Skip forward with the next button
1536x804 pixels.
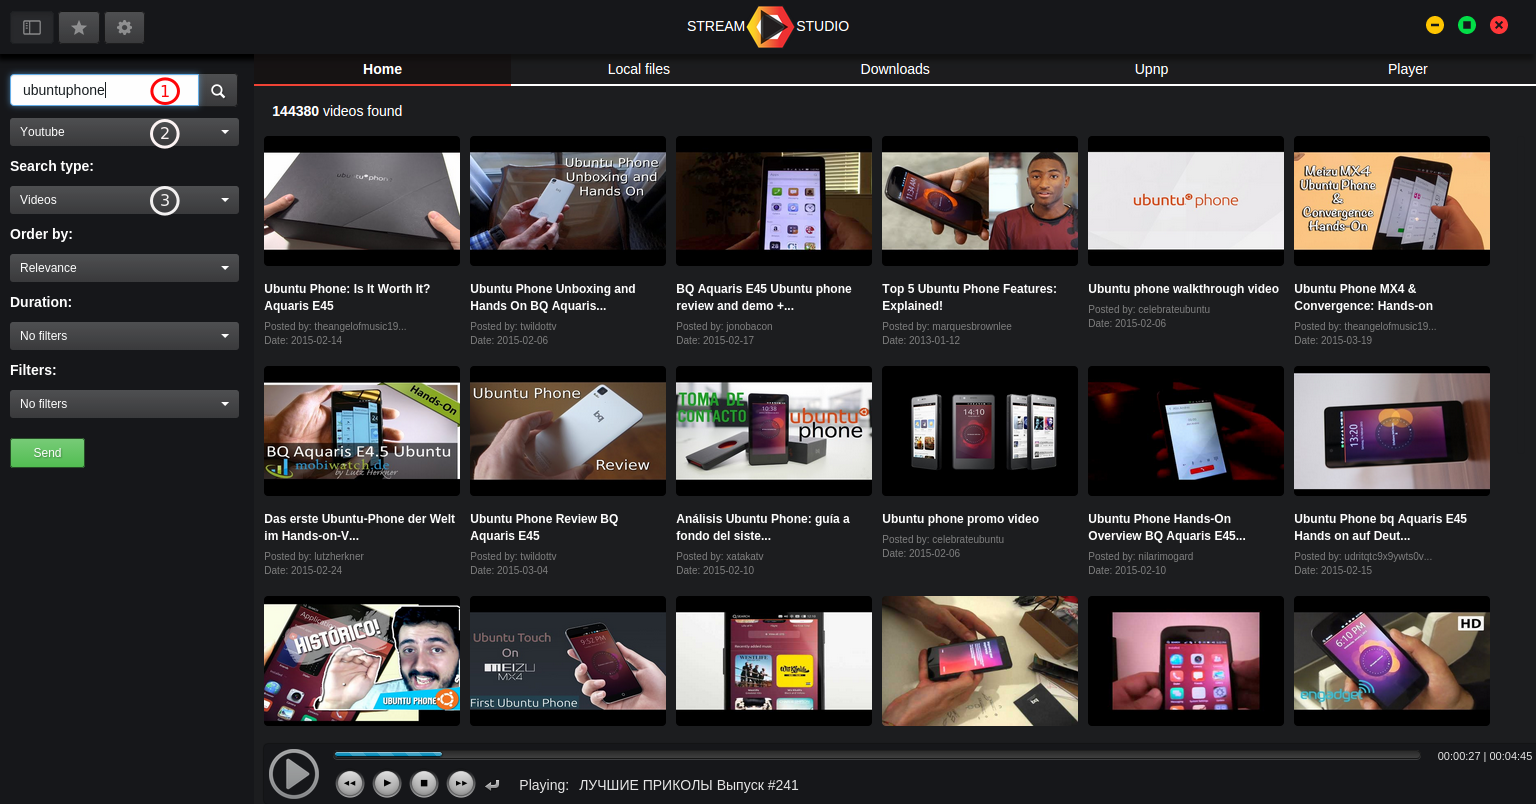click(460, 784)
